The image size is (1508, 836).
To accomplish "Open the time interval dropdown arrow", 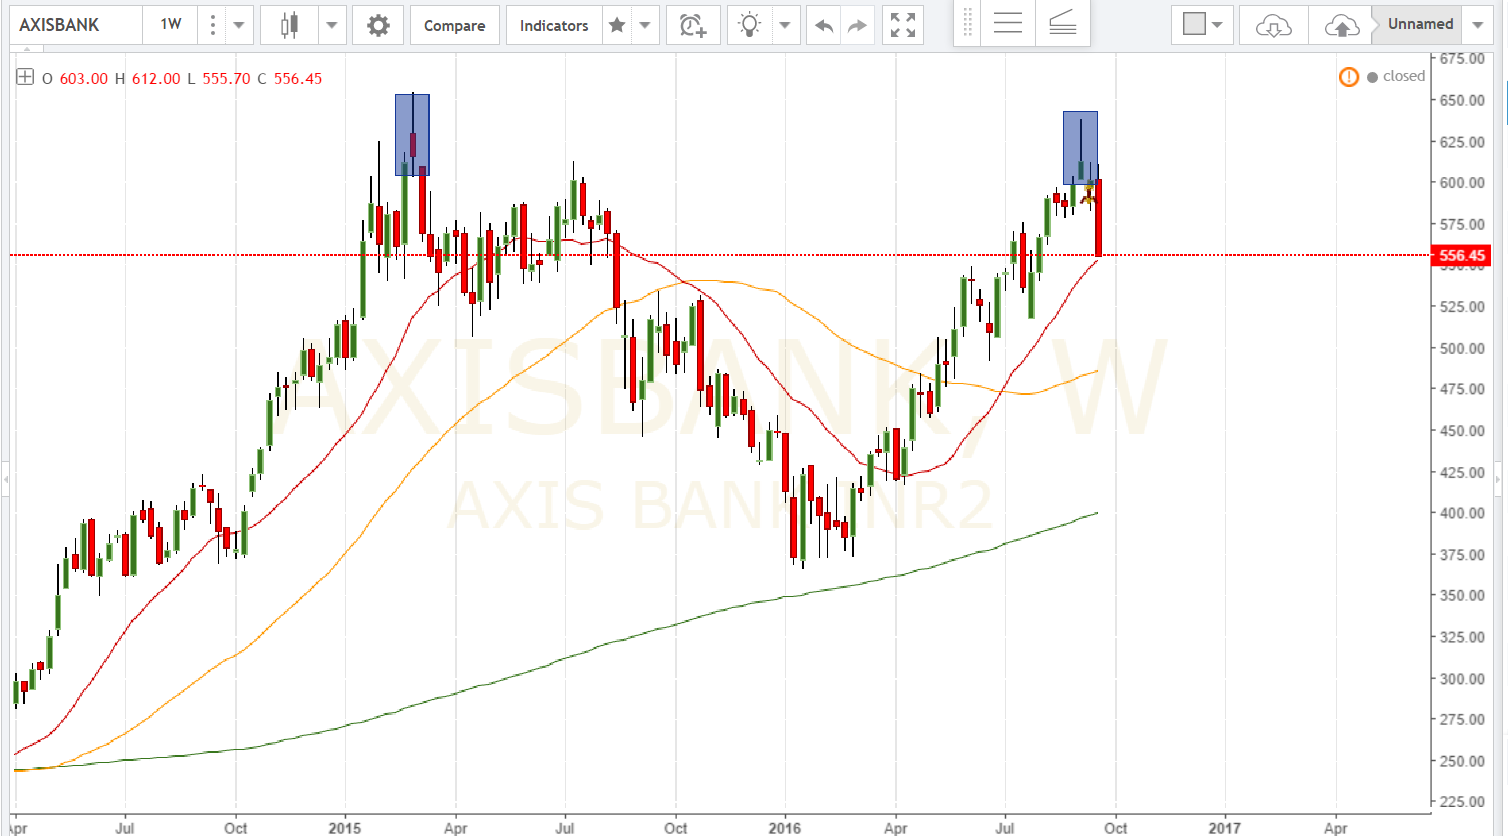I will (238, 25).
